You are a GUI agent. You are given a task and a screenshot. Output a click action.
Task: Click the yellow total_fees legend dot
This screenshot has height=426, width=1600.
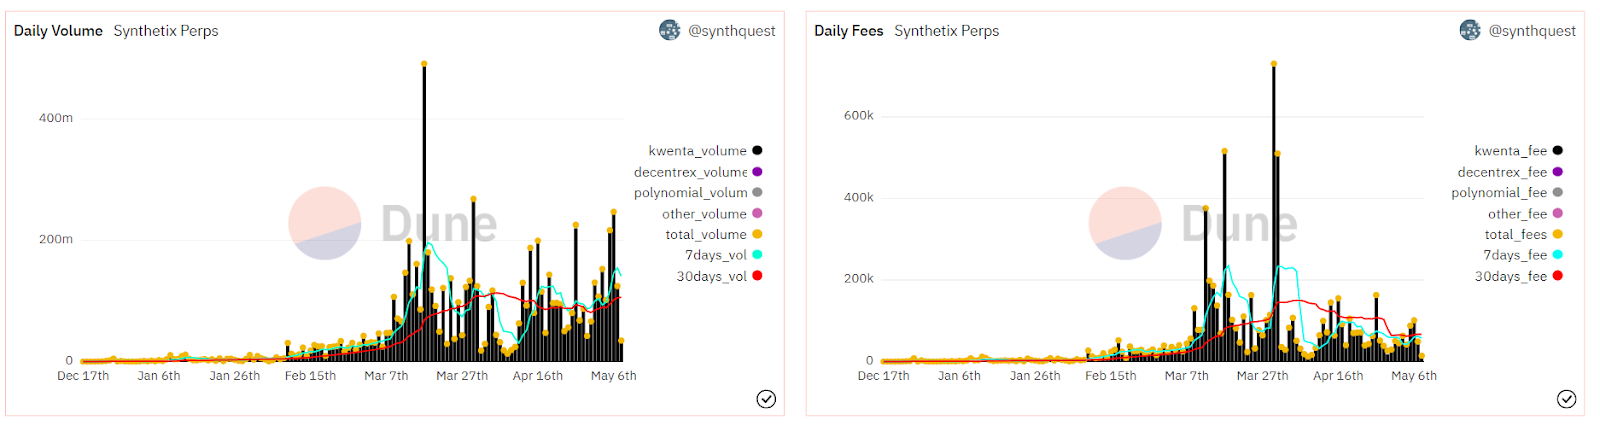(1558, 235)
